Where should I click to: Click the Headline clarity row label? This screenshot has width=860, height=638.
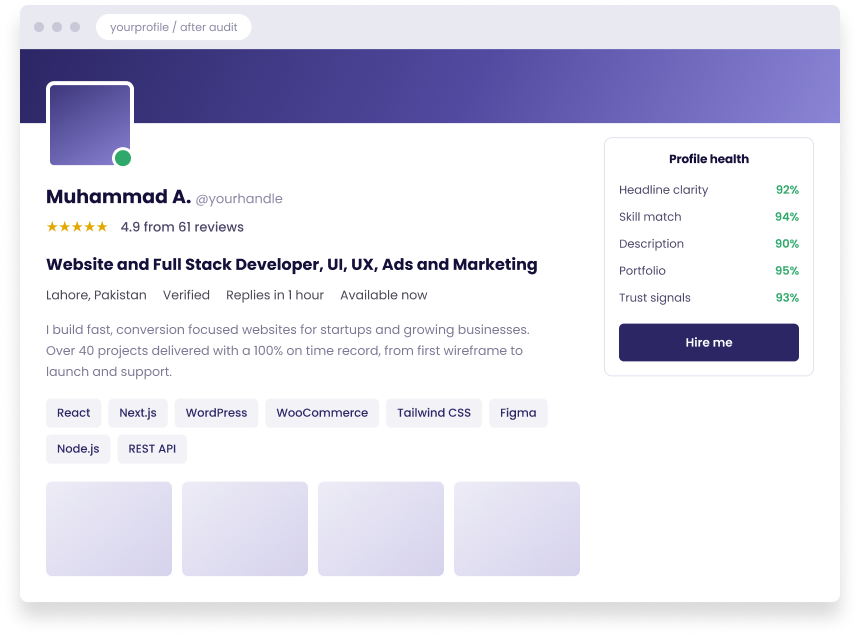click(664, 190)
